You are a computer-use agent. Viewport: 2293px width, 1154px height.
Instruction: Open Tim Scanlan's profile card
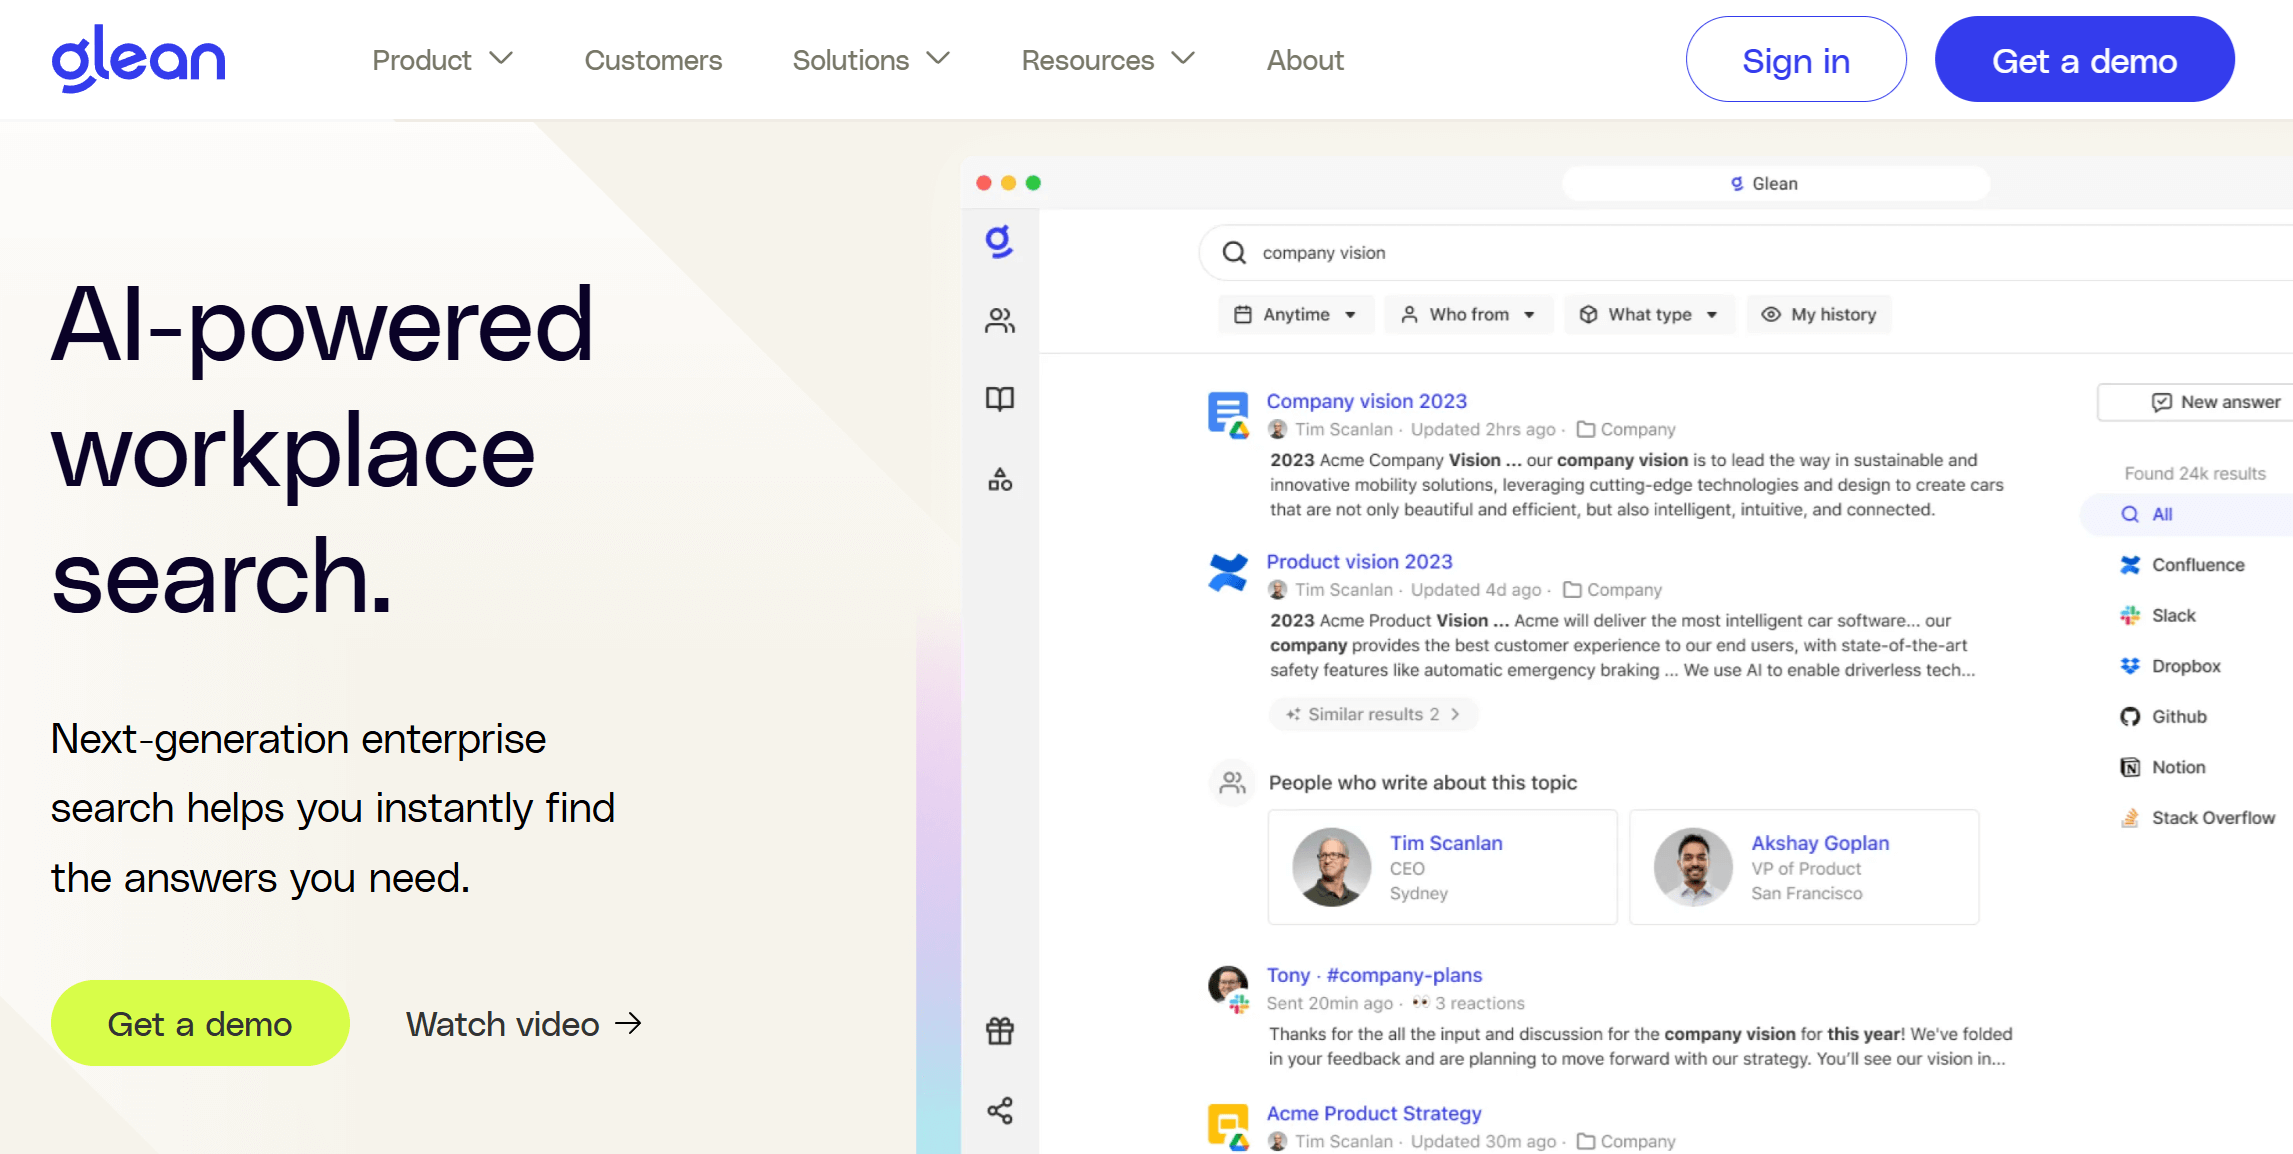tap(1442, 867)
